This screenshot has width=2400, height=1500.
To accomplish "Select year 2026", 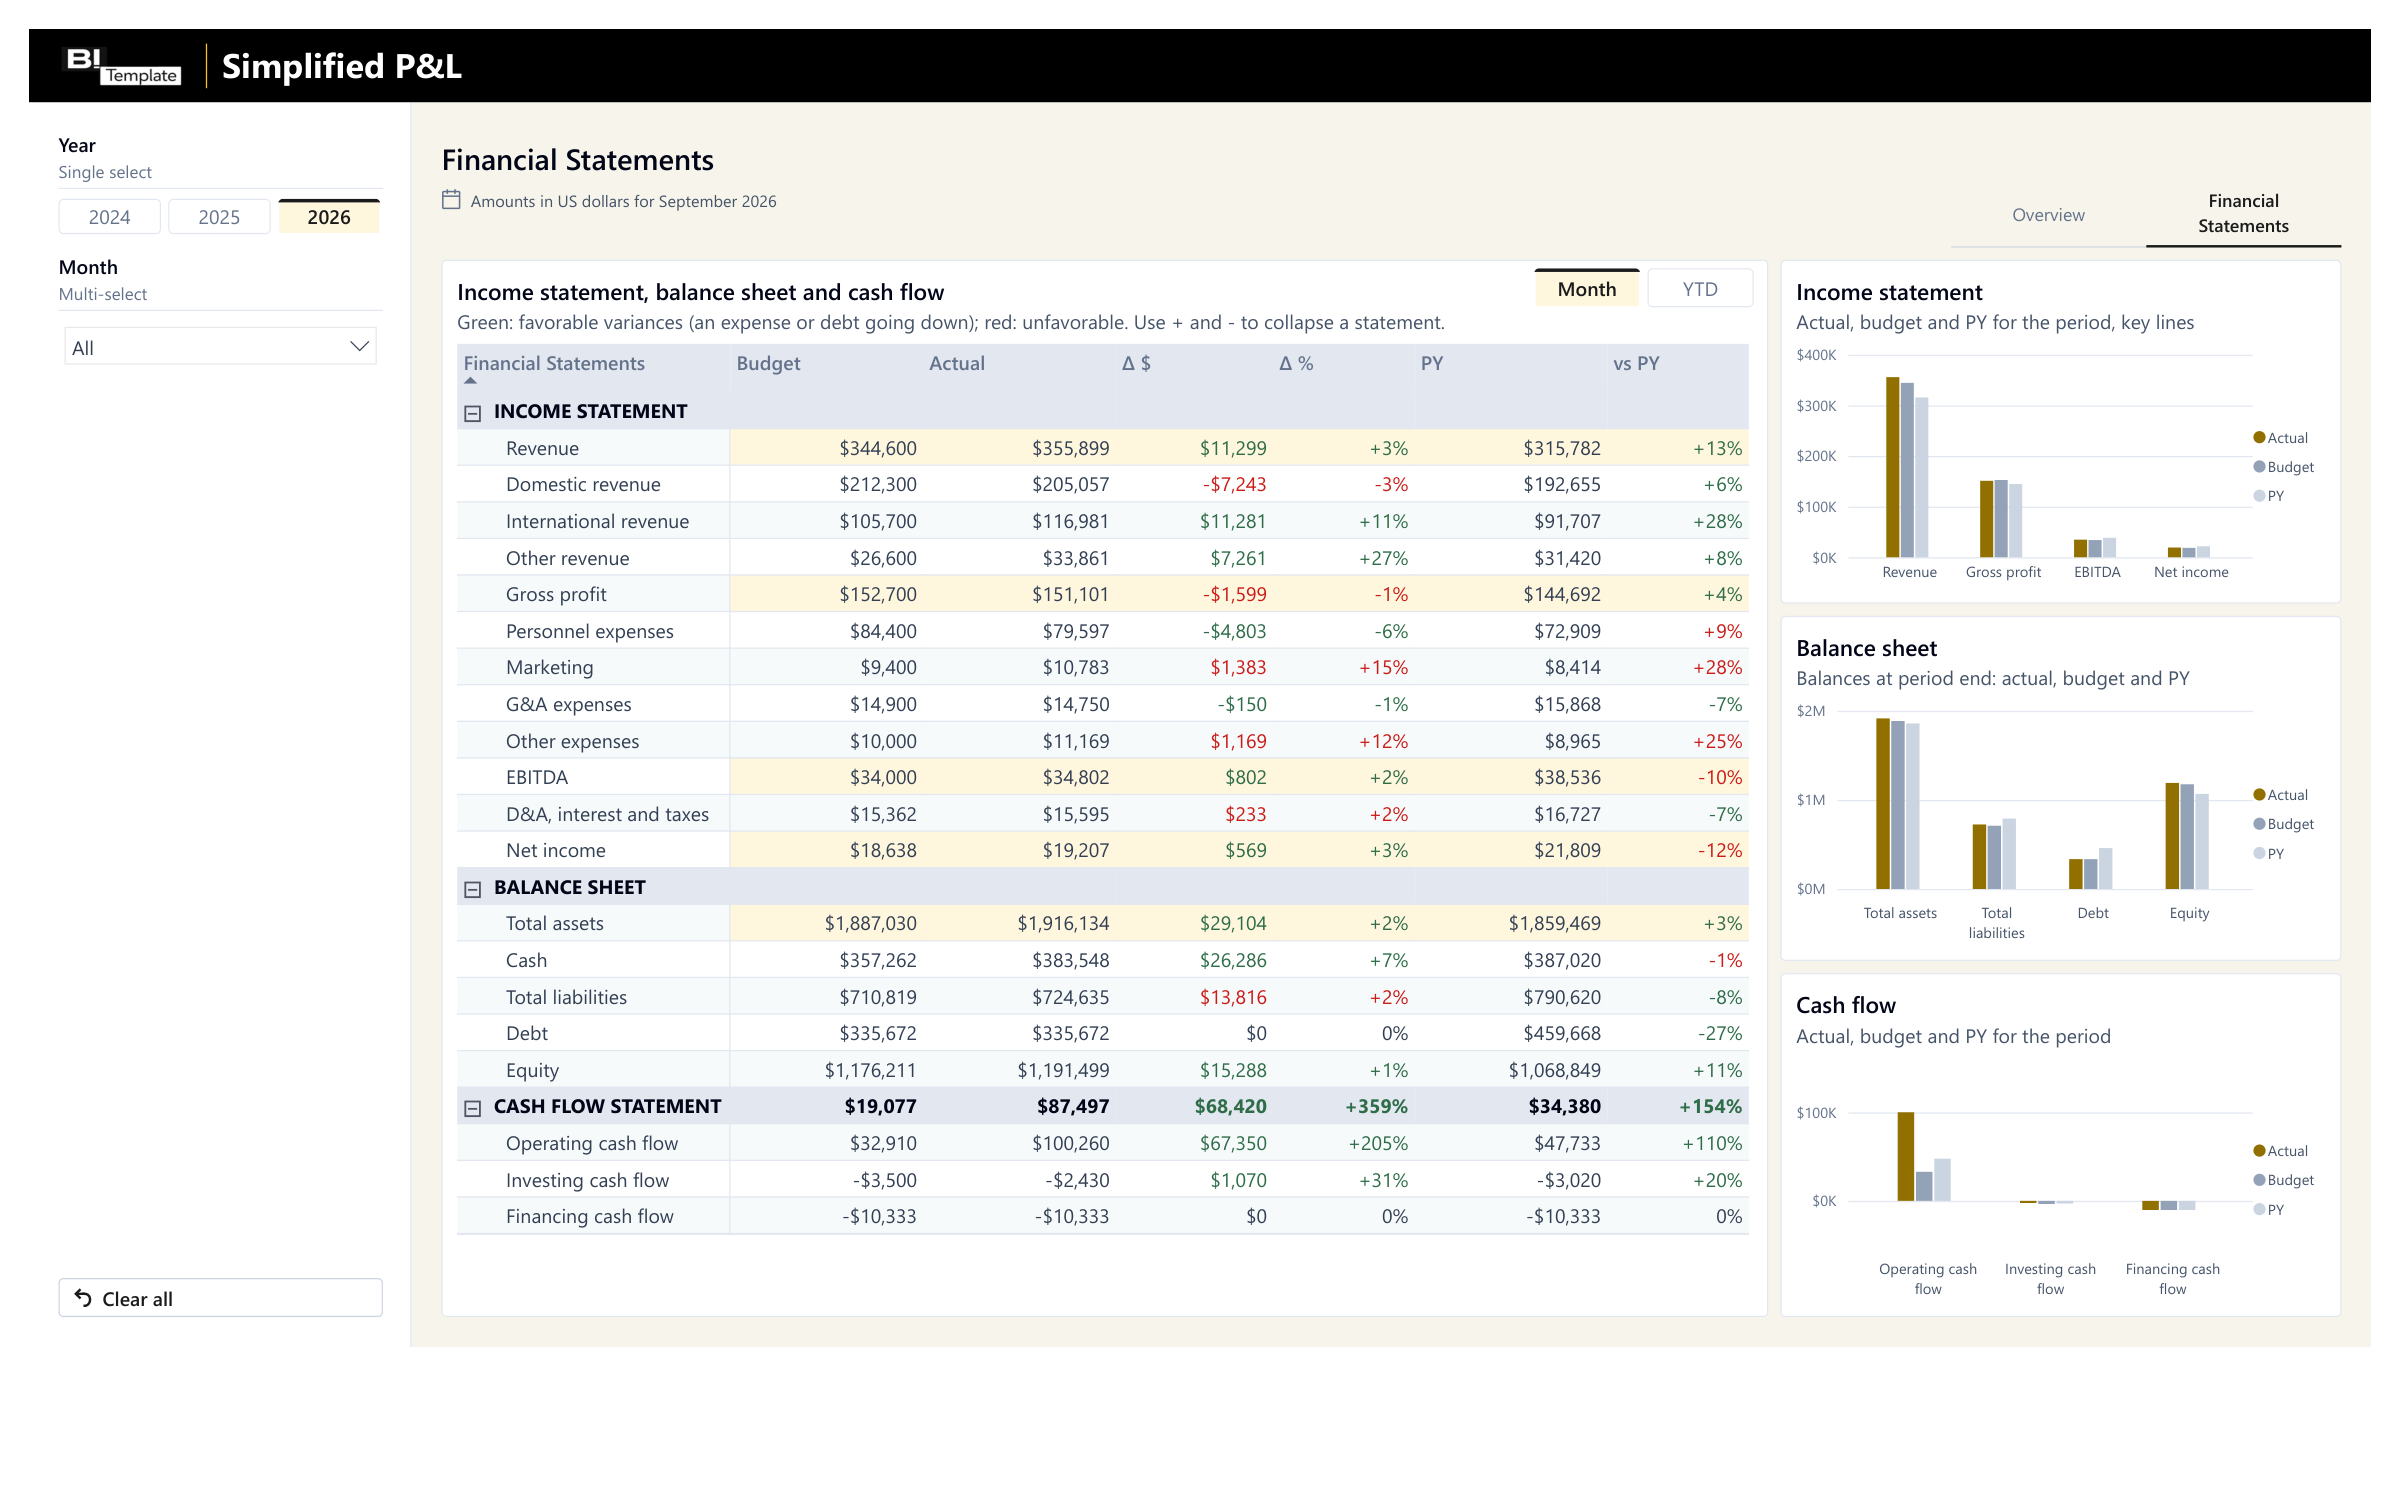I will [329, 217].
